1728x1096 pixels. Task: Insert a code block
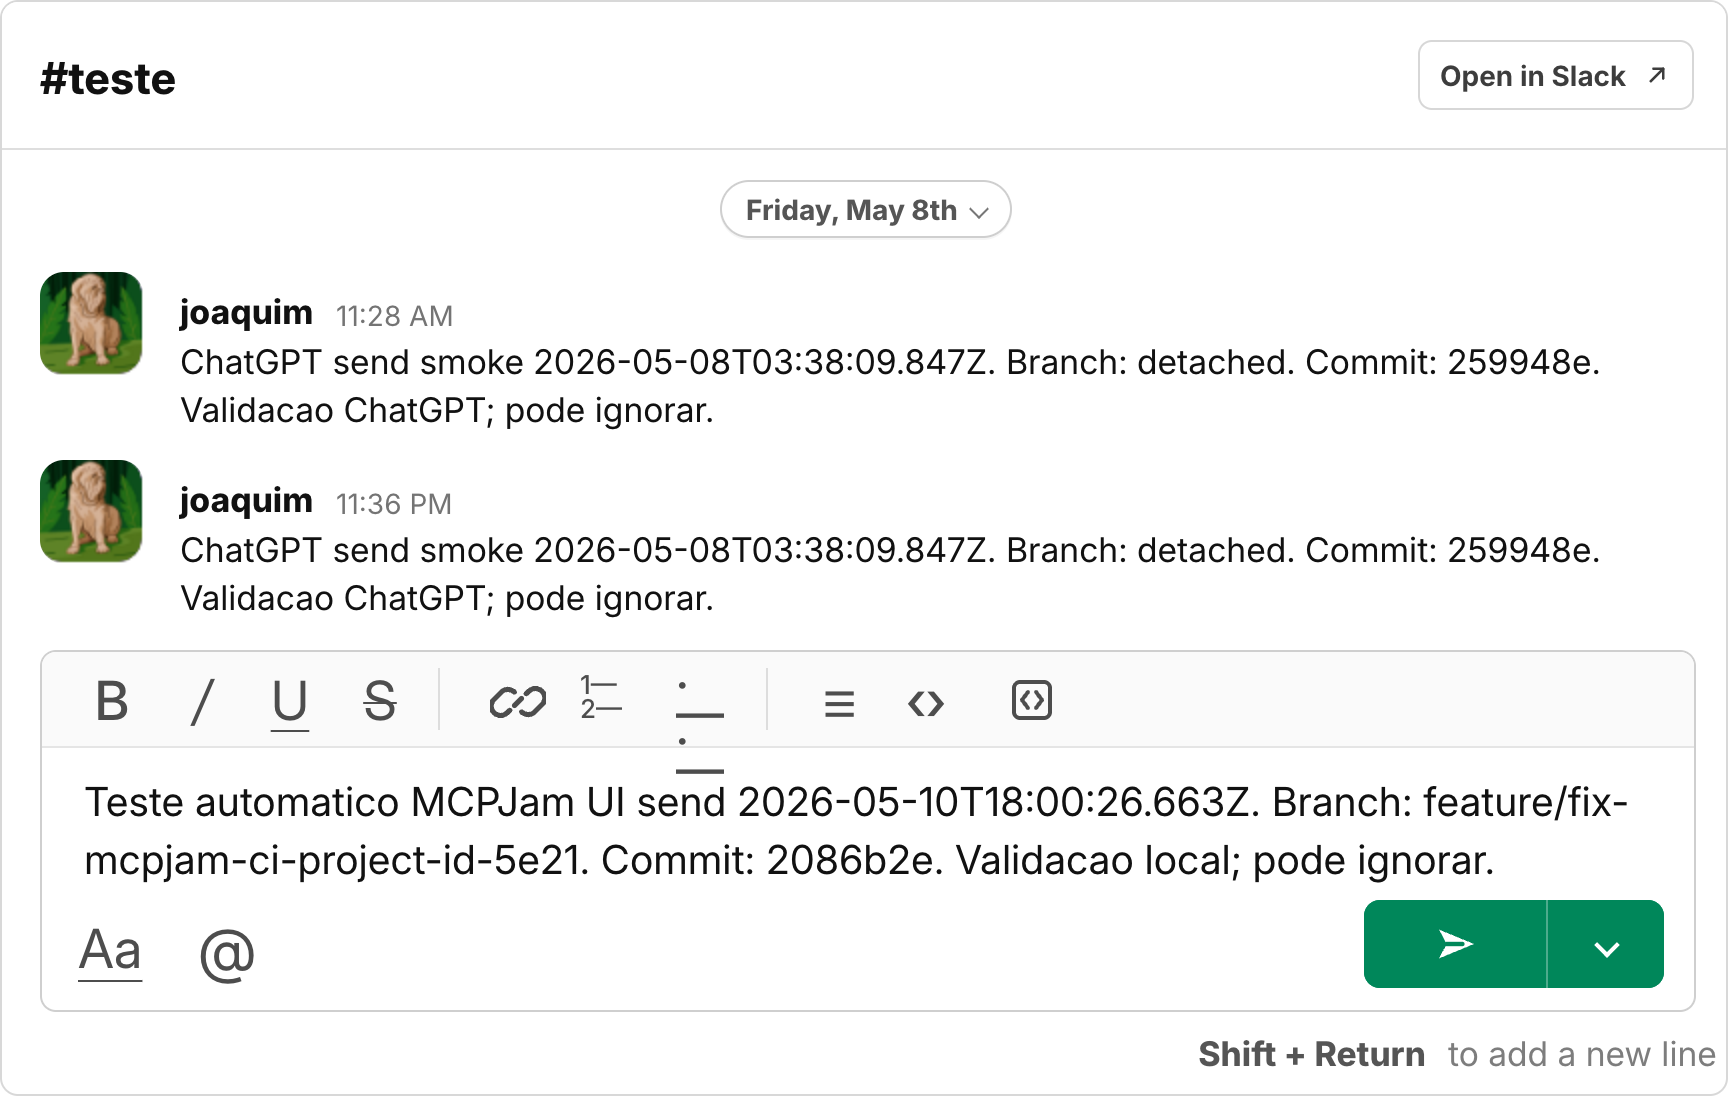click(1032, 700)
